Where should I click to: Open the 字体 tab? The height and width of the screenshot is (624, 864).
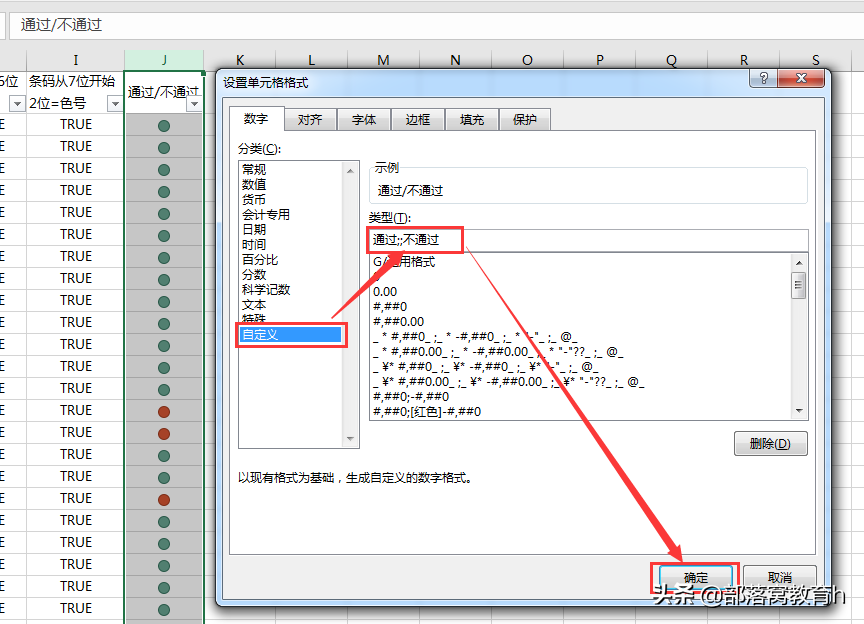point(364,118)
